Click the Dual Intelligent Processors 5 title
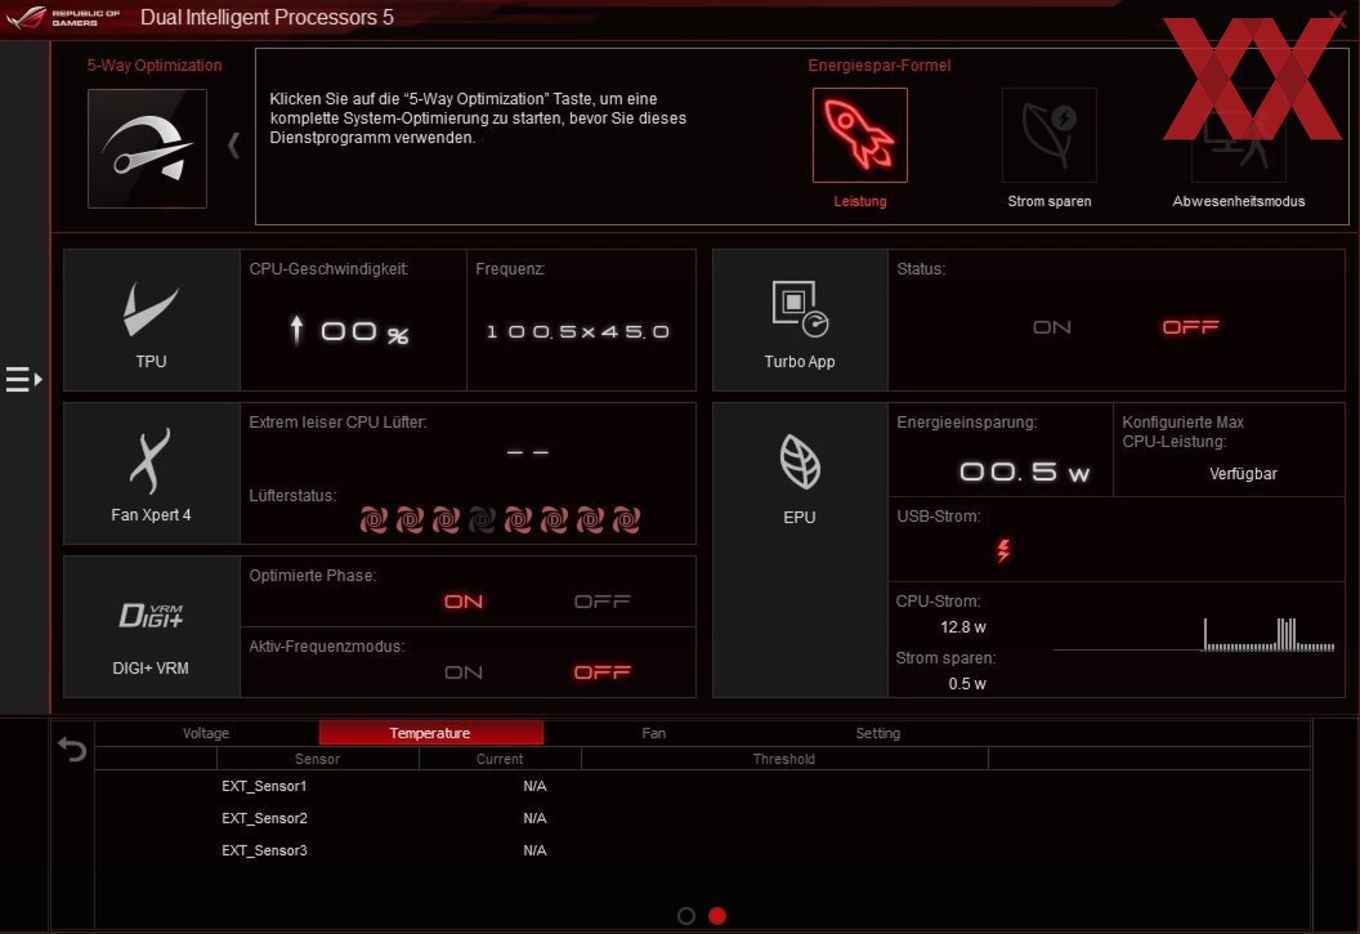This screenshot has width=1360, height=934. [x=267, y=17]
